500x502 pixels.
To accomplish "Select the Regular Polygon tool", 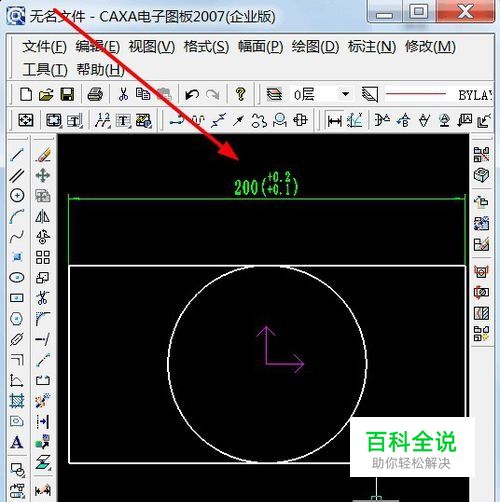I will [17, 319].
